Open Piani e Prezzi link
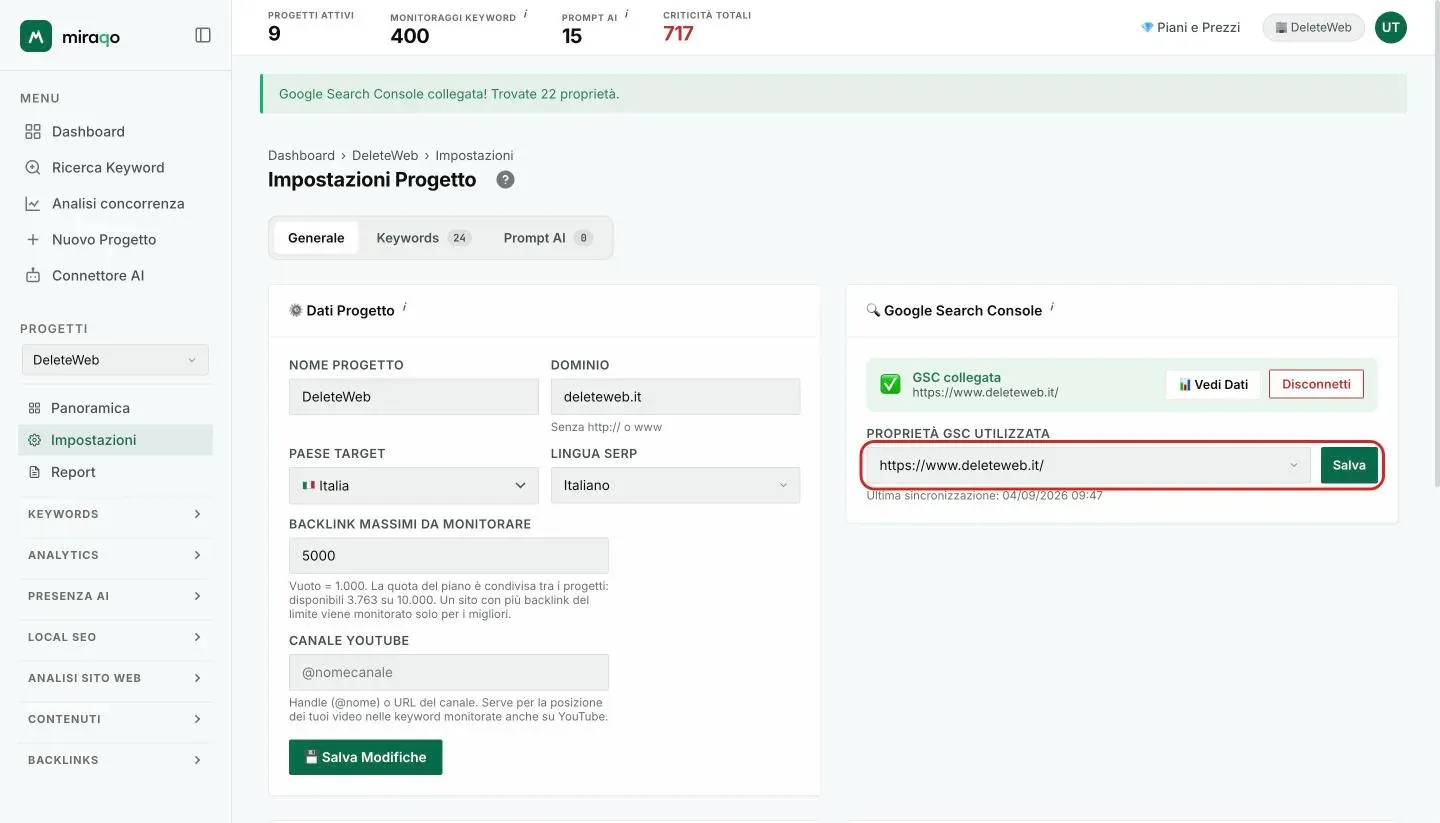This screenshot has height=823, width=1440. coord(1190,27)
